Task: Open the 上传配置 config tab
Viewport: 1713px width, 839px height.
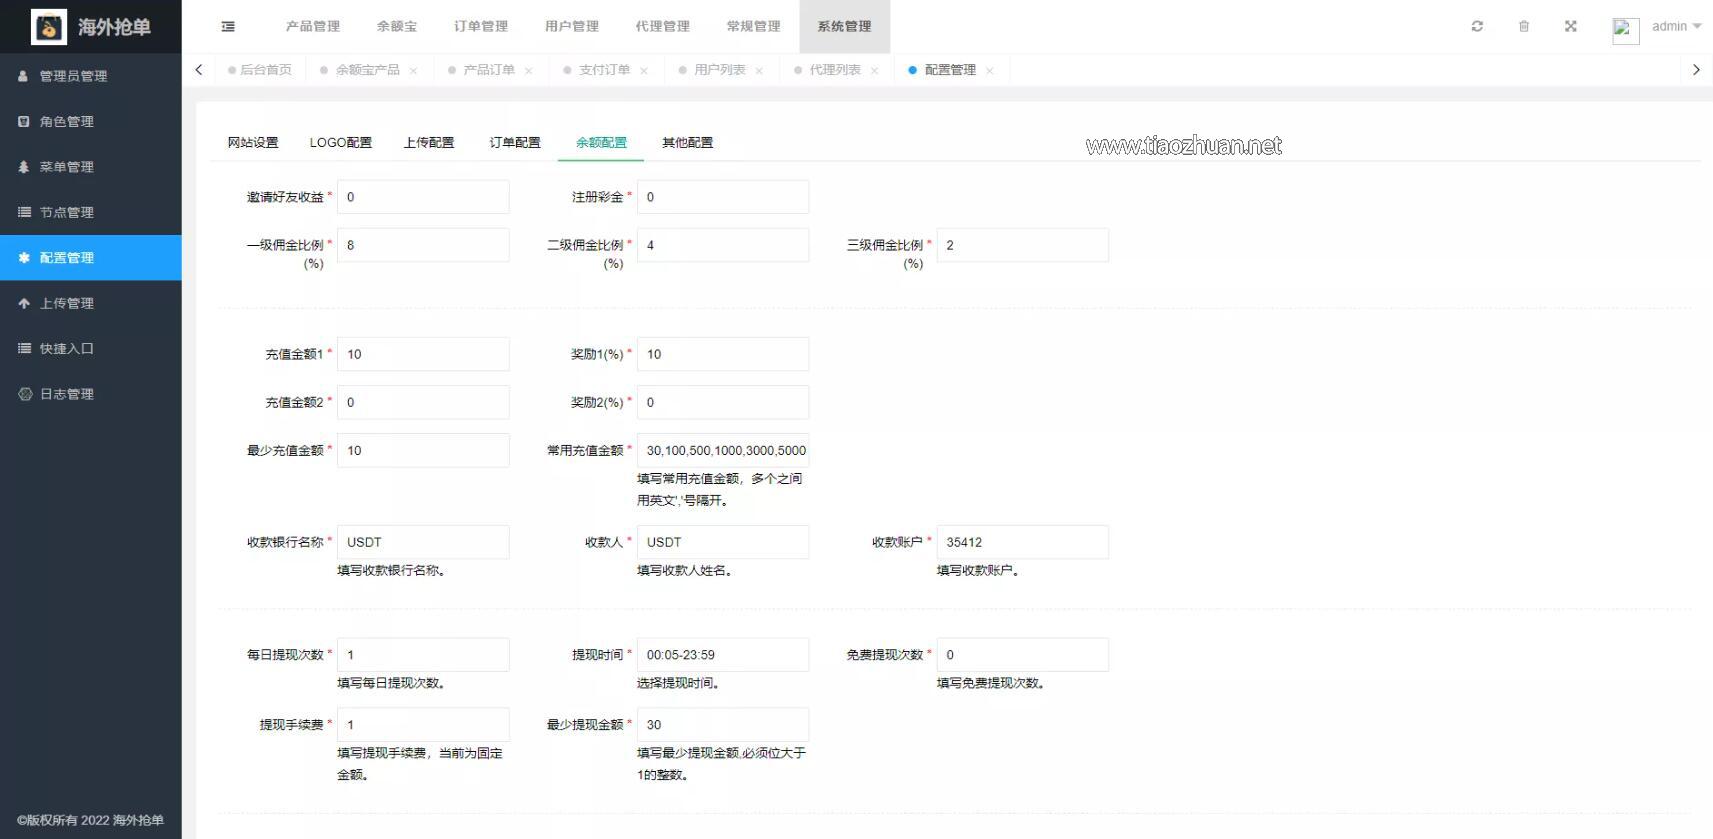Action: [x=429, y=143]
